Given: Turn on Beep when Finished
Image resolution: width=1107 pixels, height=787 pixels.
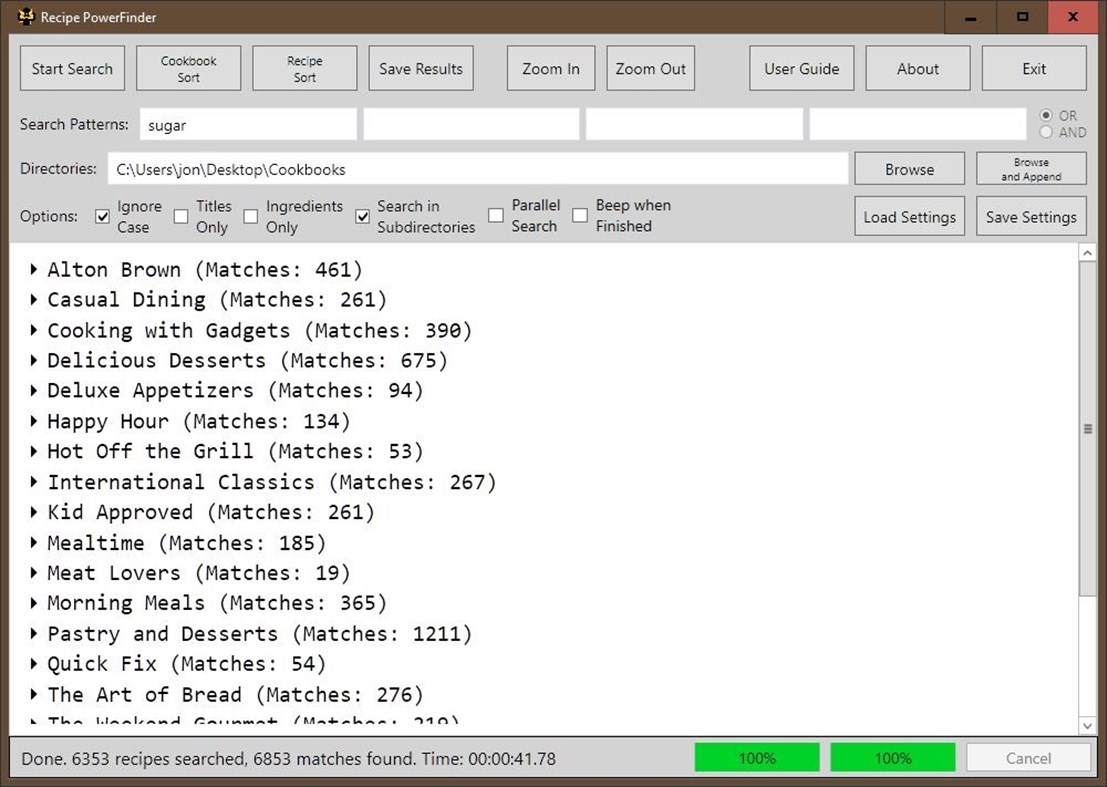Looking at the screenshot, I should [580, 216].
